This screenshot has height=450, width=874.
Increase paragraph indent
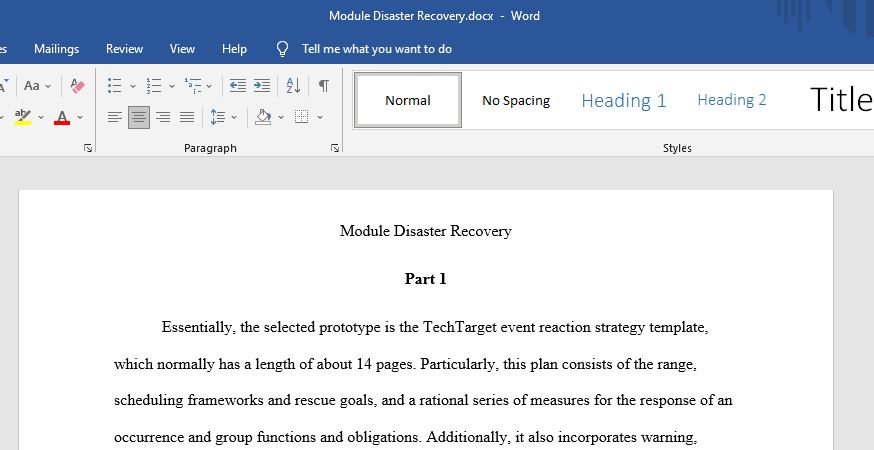tap(261, 86)
